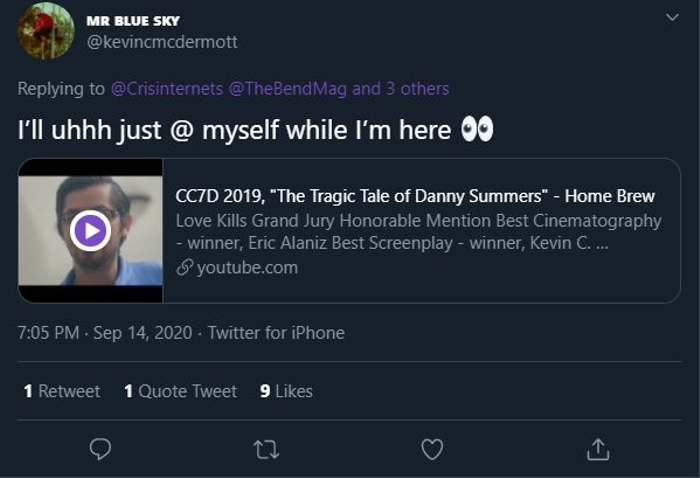
Task: Click the link chain icon by youtube.com
Action: (183, 267)
